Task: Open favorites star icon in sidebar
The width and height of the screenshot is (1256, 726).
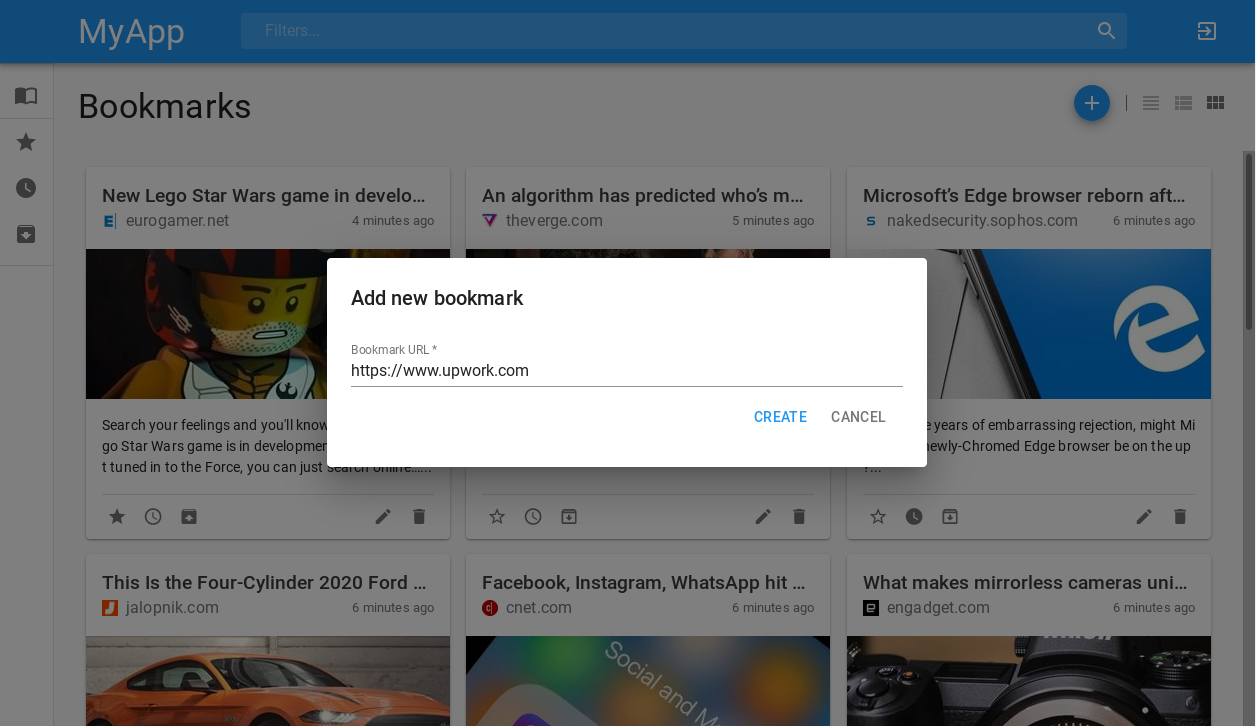Action: coord(26,142)
